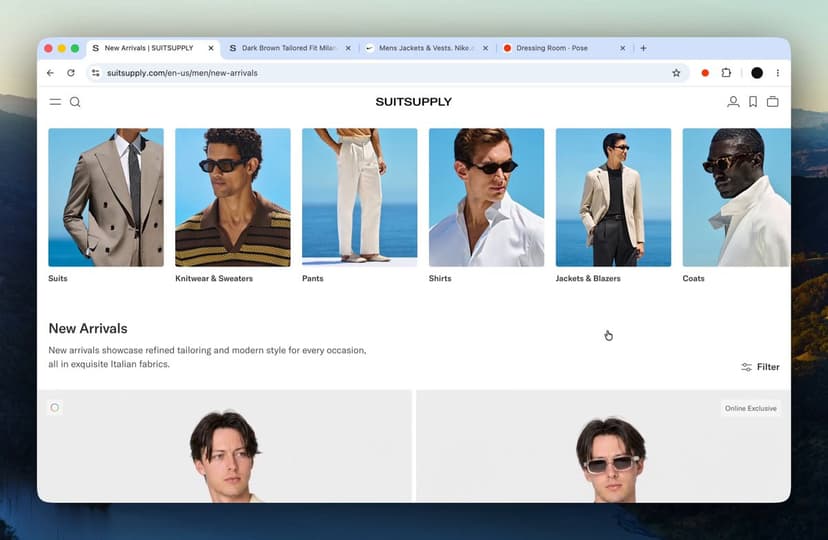Open the Suits category link
The height and width of the screenshot is (540, 828).
[58, 278]
